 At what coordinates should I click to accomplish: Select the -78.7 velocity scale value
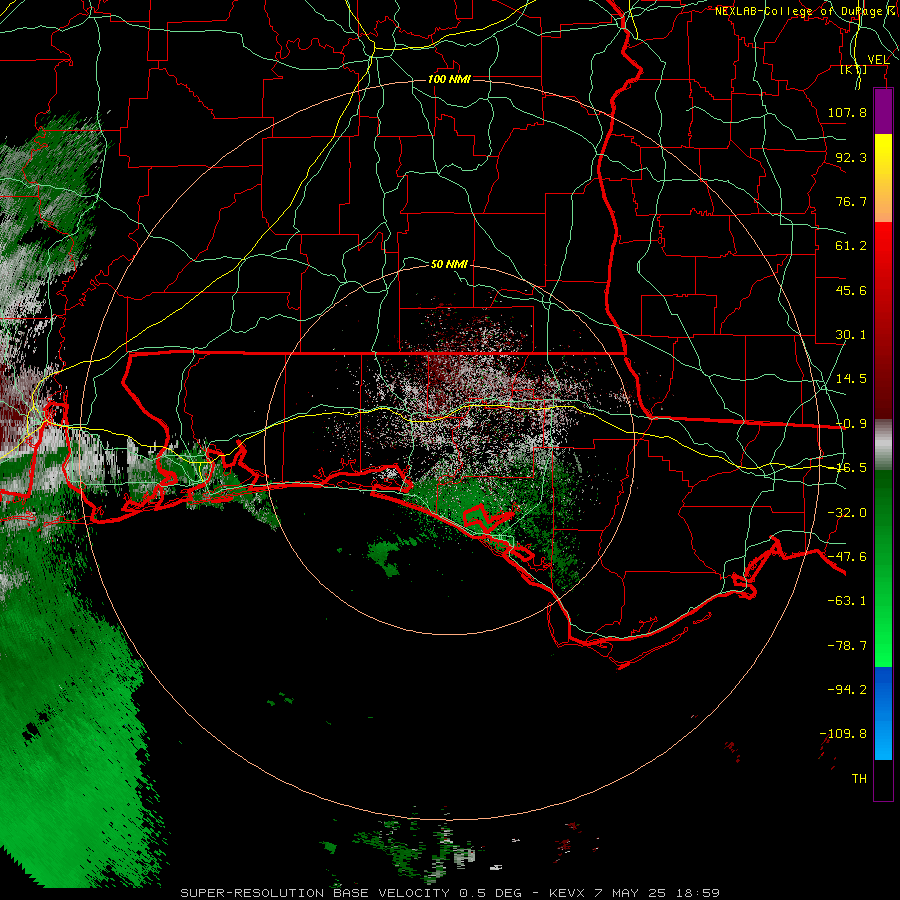847,646
